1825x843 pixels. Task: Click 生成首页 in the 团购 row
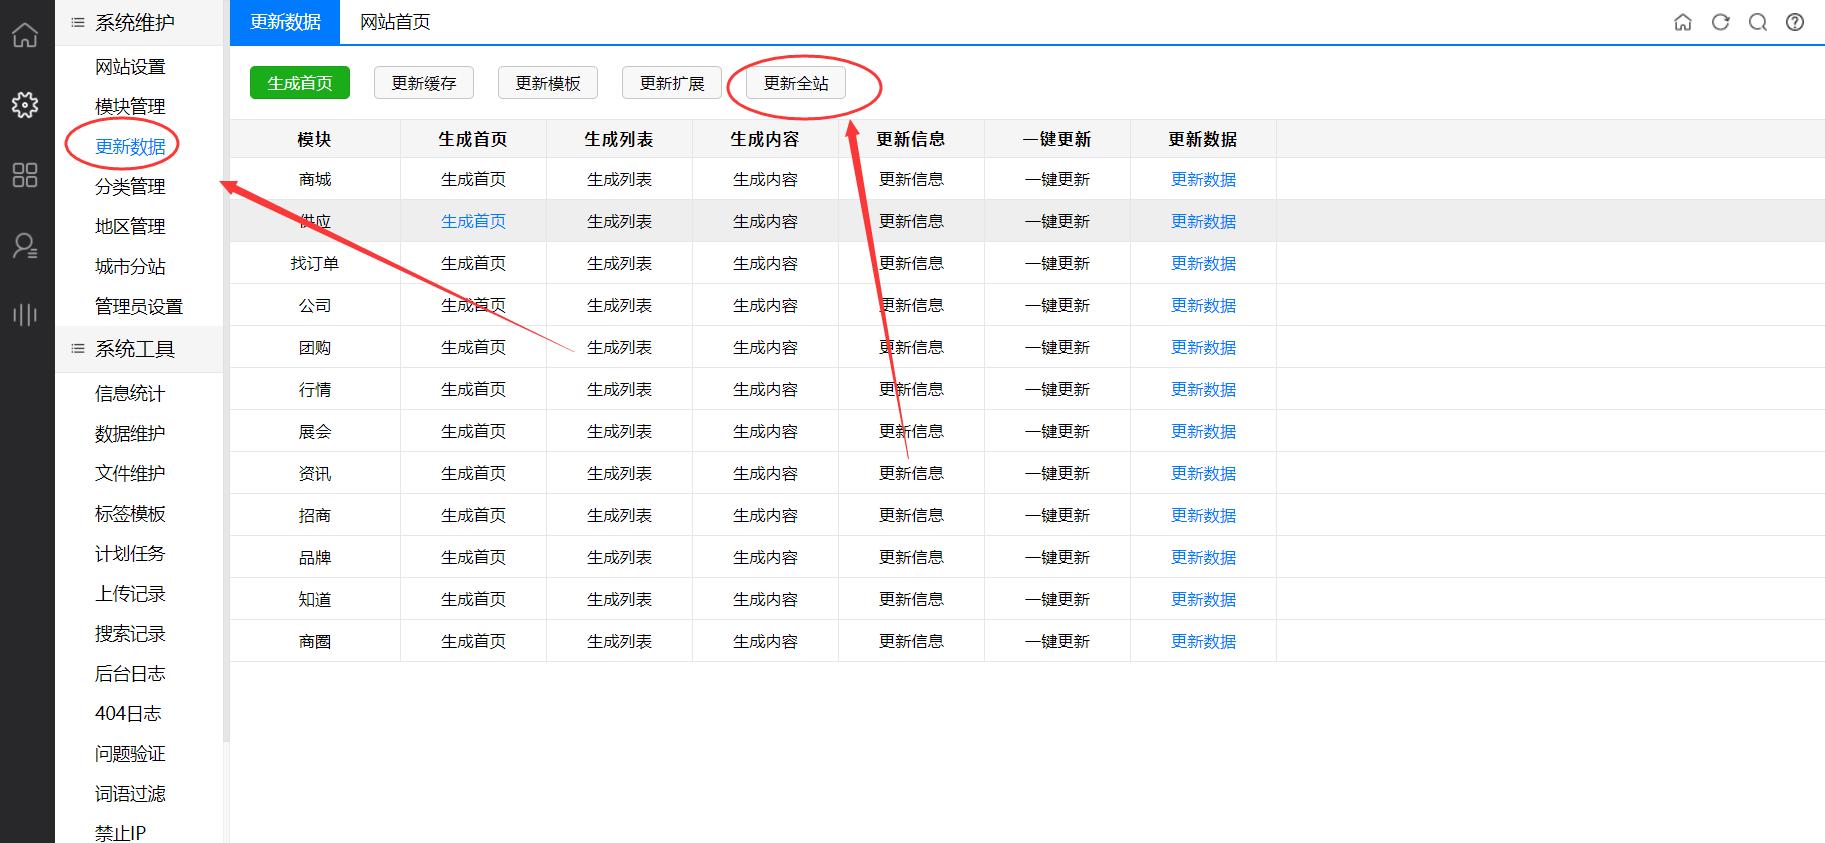[x=473, y=348]
